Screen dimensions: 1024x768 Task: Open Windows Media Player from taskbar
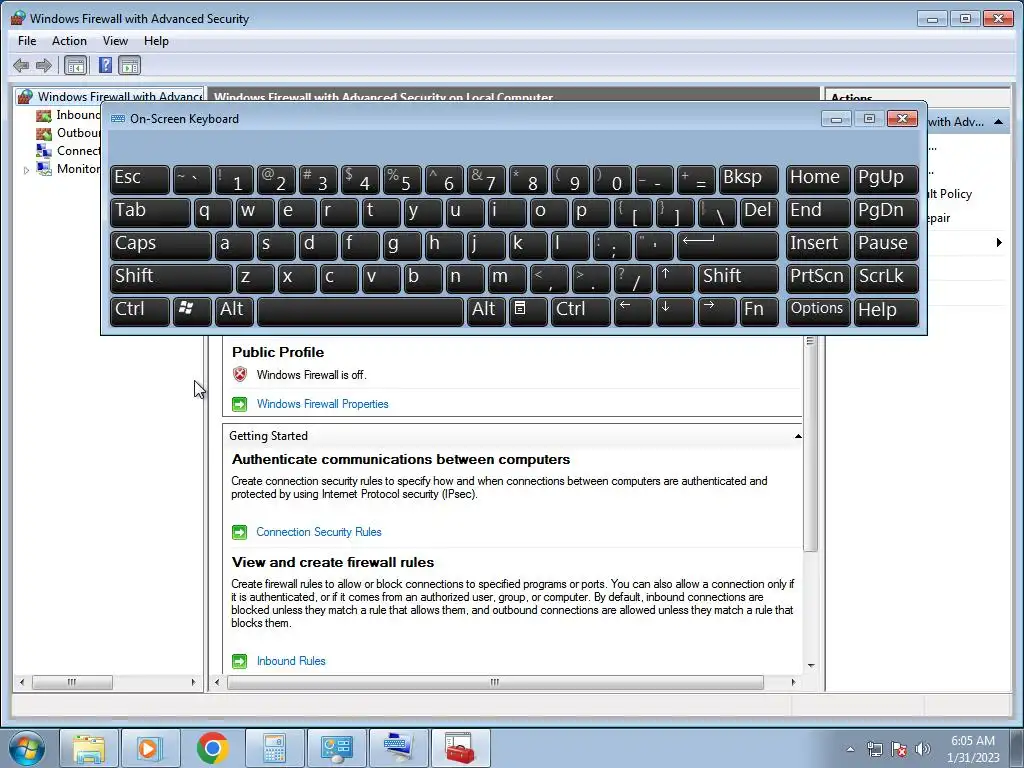click(150, 748)
